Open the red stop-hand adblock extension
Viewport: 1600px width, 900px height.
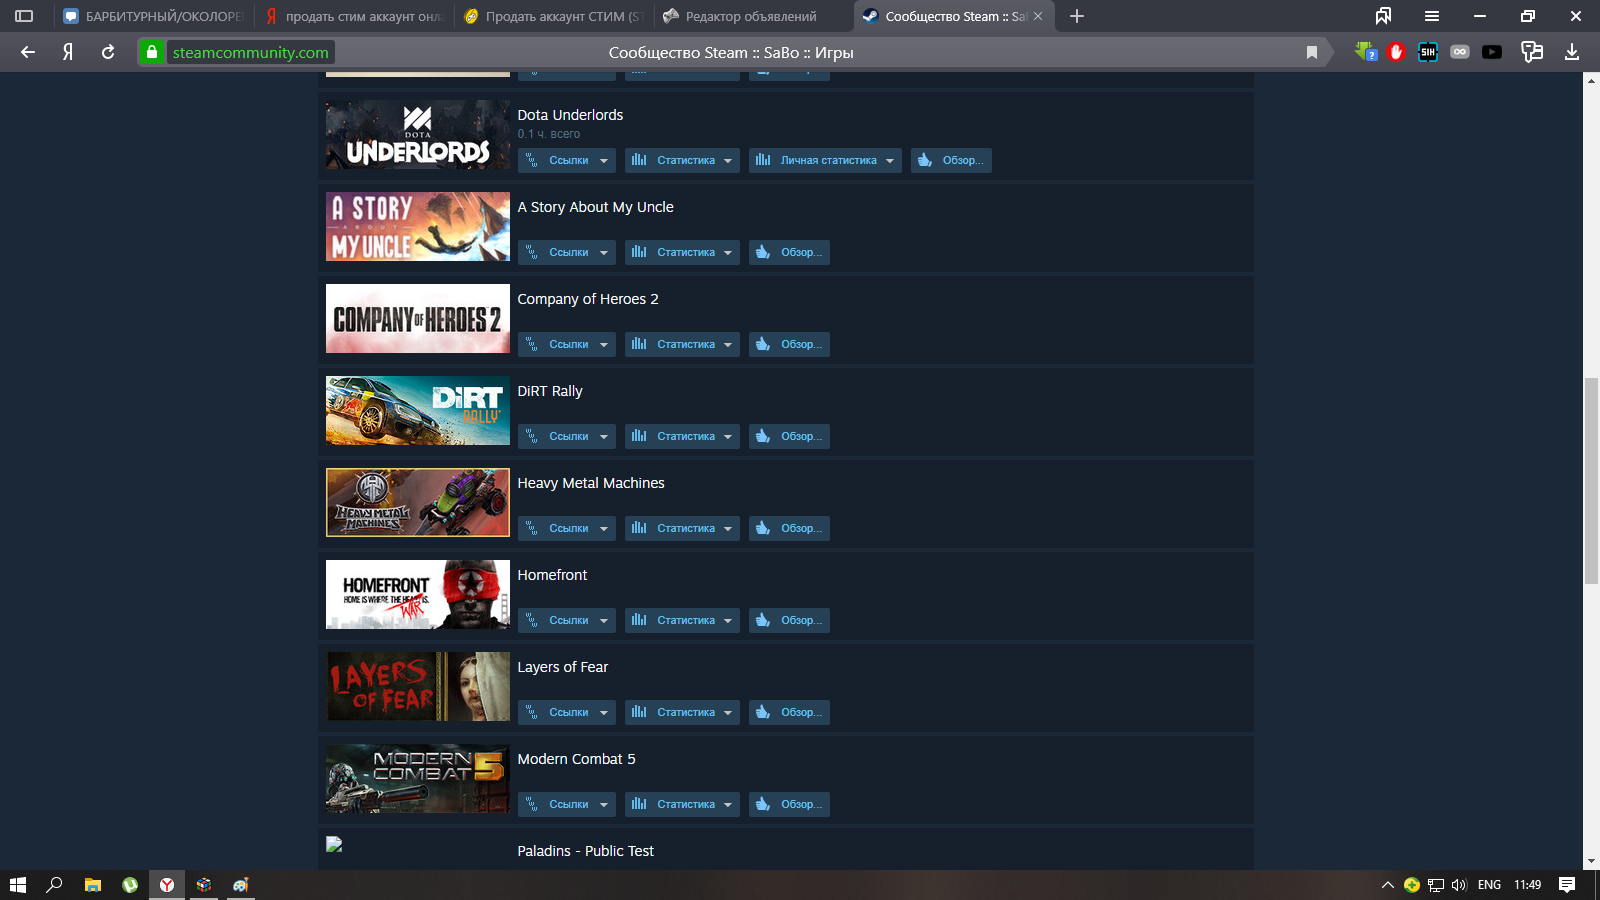pos(1396,52)
